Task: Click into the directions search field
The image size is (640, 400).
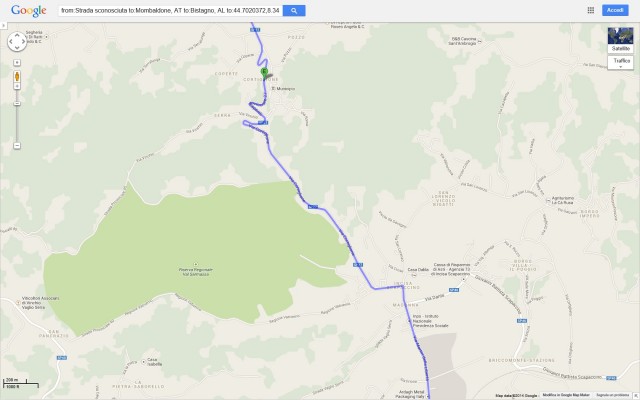Action: [170, 11]
